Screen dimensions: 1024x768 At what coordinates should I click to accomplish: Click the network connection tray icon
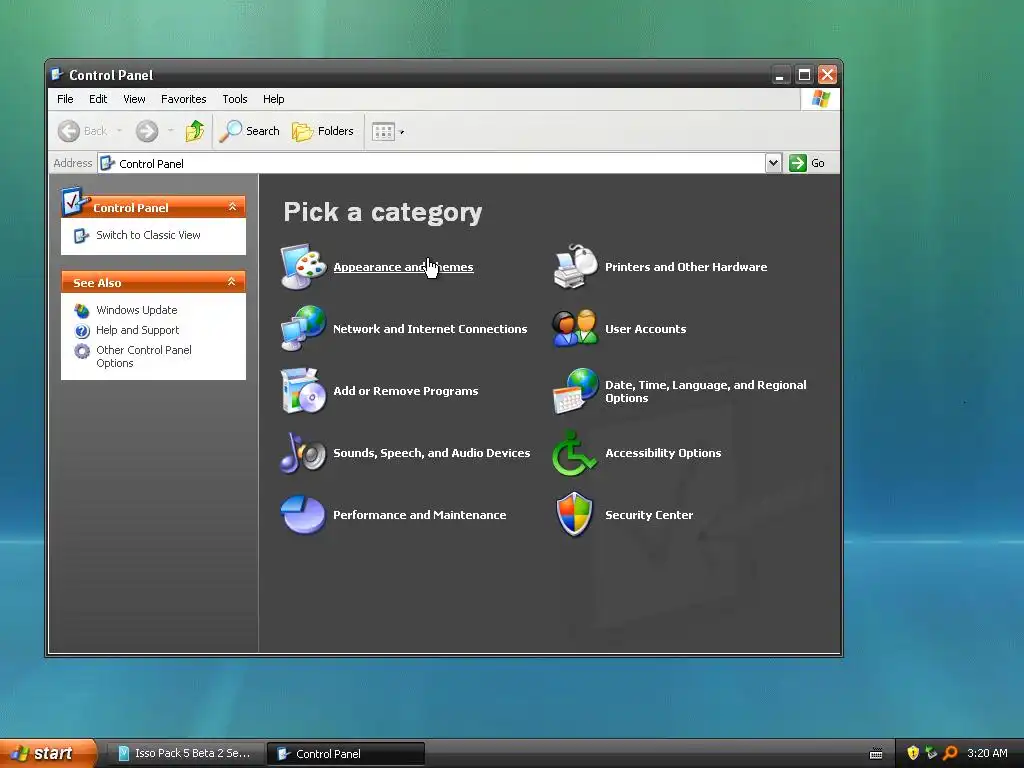(x=931, y=753)
